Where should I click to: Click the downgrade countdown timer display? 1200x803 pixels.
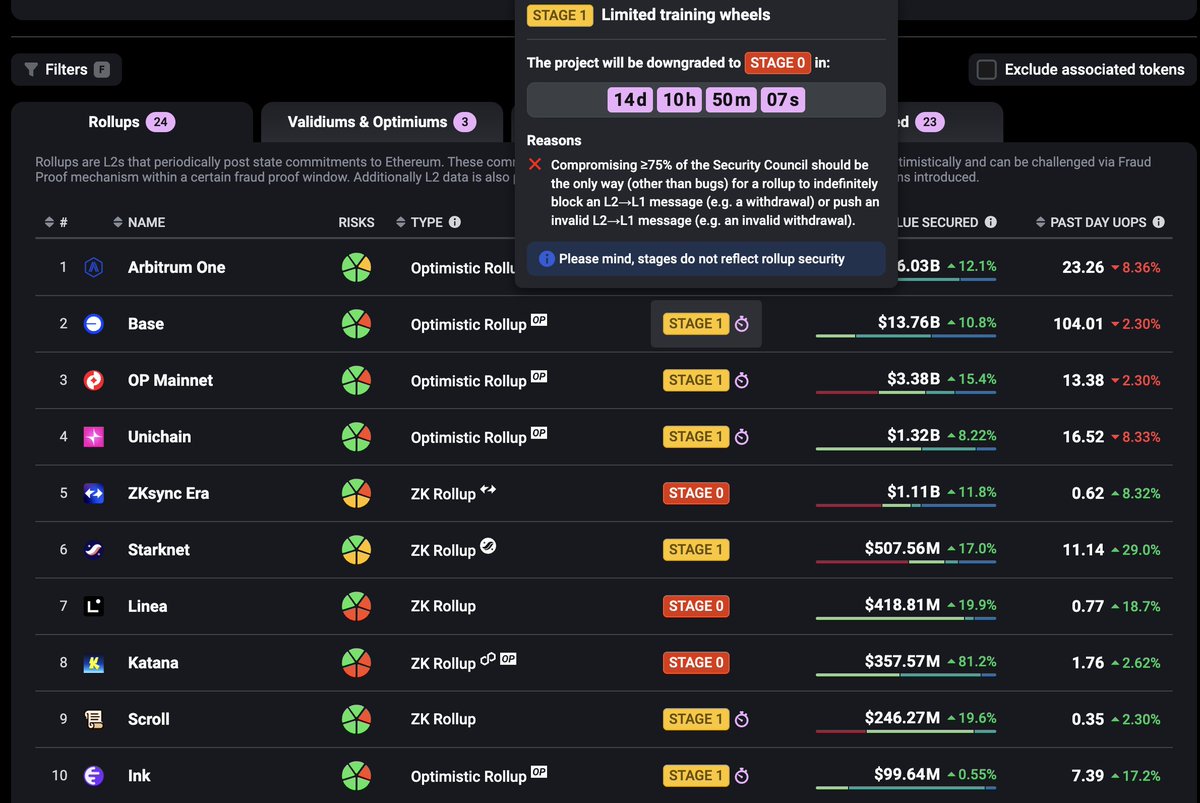tap(706, 100)
